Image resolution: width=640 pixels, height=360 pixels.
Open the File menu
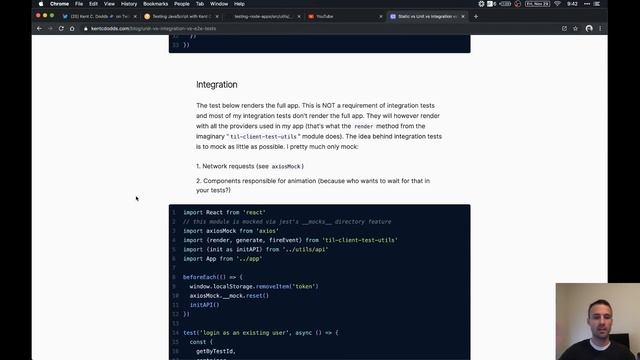point(79,4)
